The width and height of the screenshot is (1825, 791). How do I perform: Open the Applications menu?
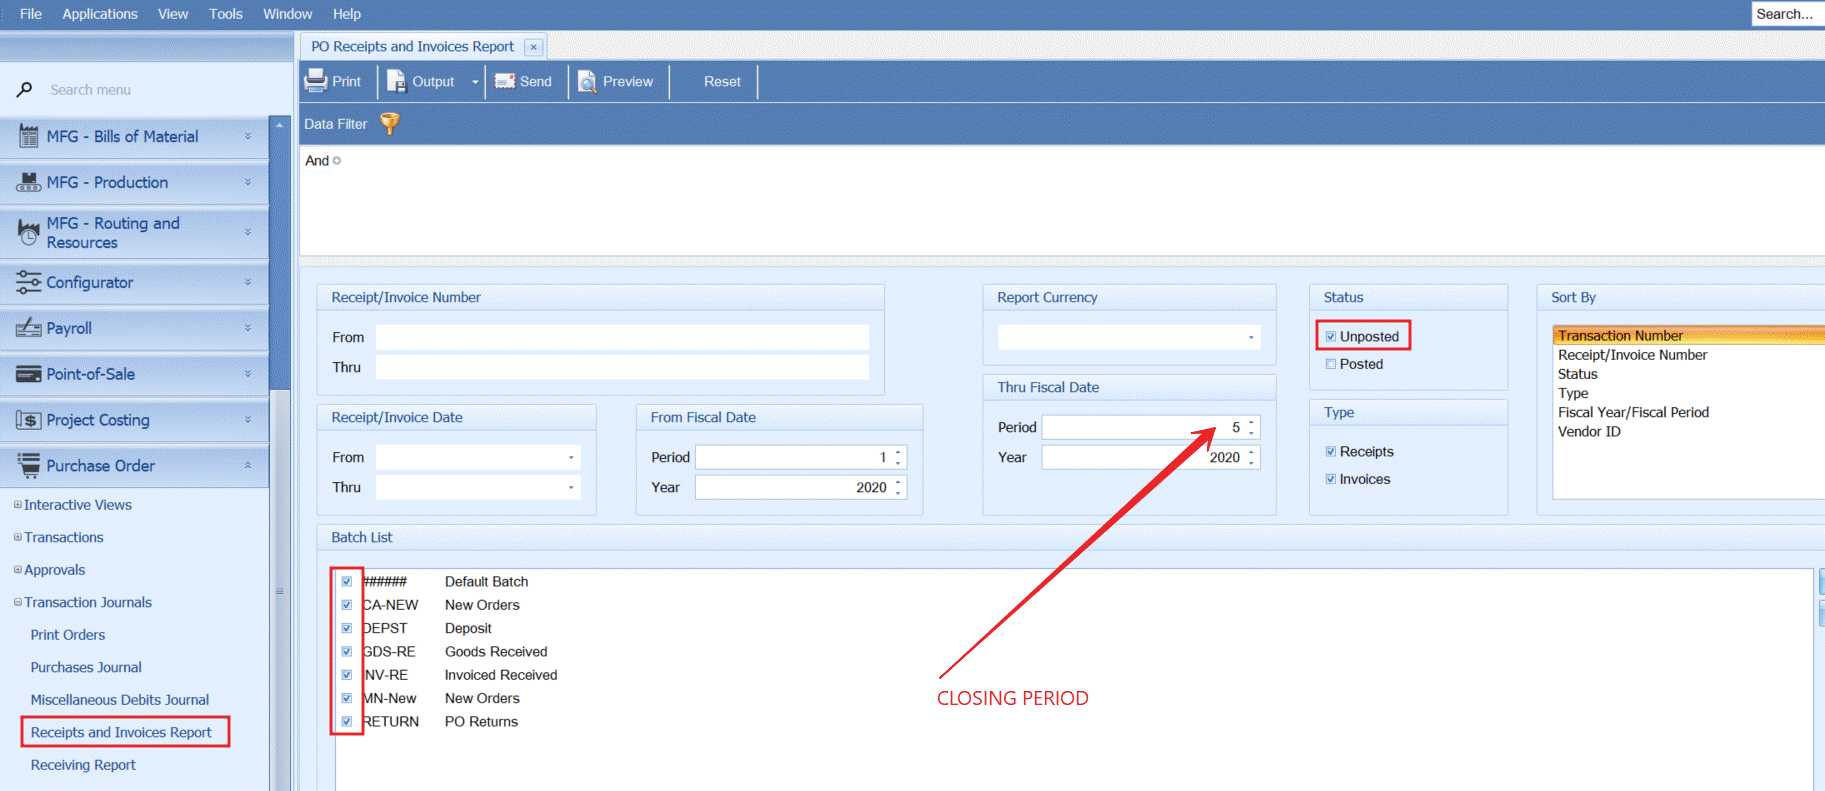(100, 14)
